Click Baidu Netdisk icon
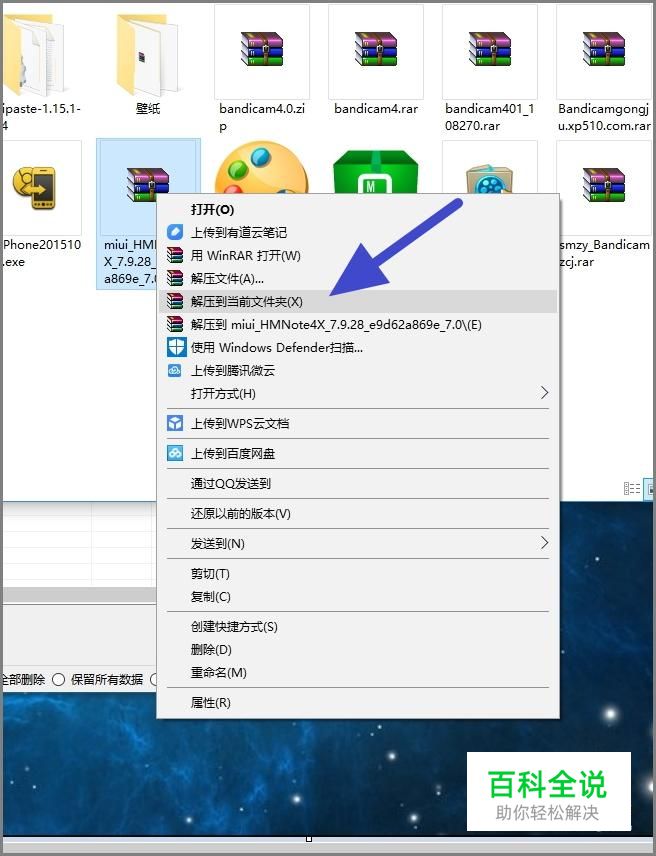Screen dimensions: 656x856 point(175,453)
